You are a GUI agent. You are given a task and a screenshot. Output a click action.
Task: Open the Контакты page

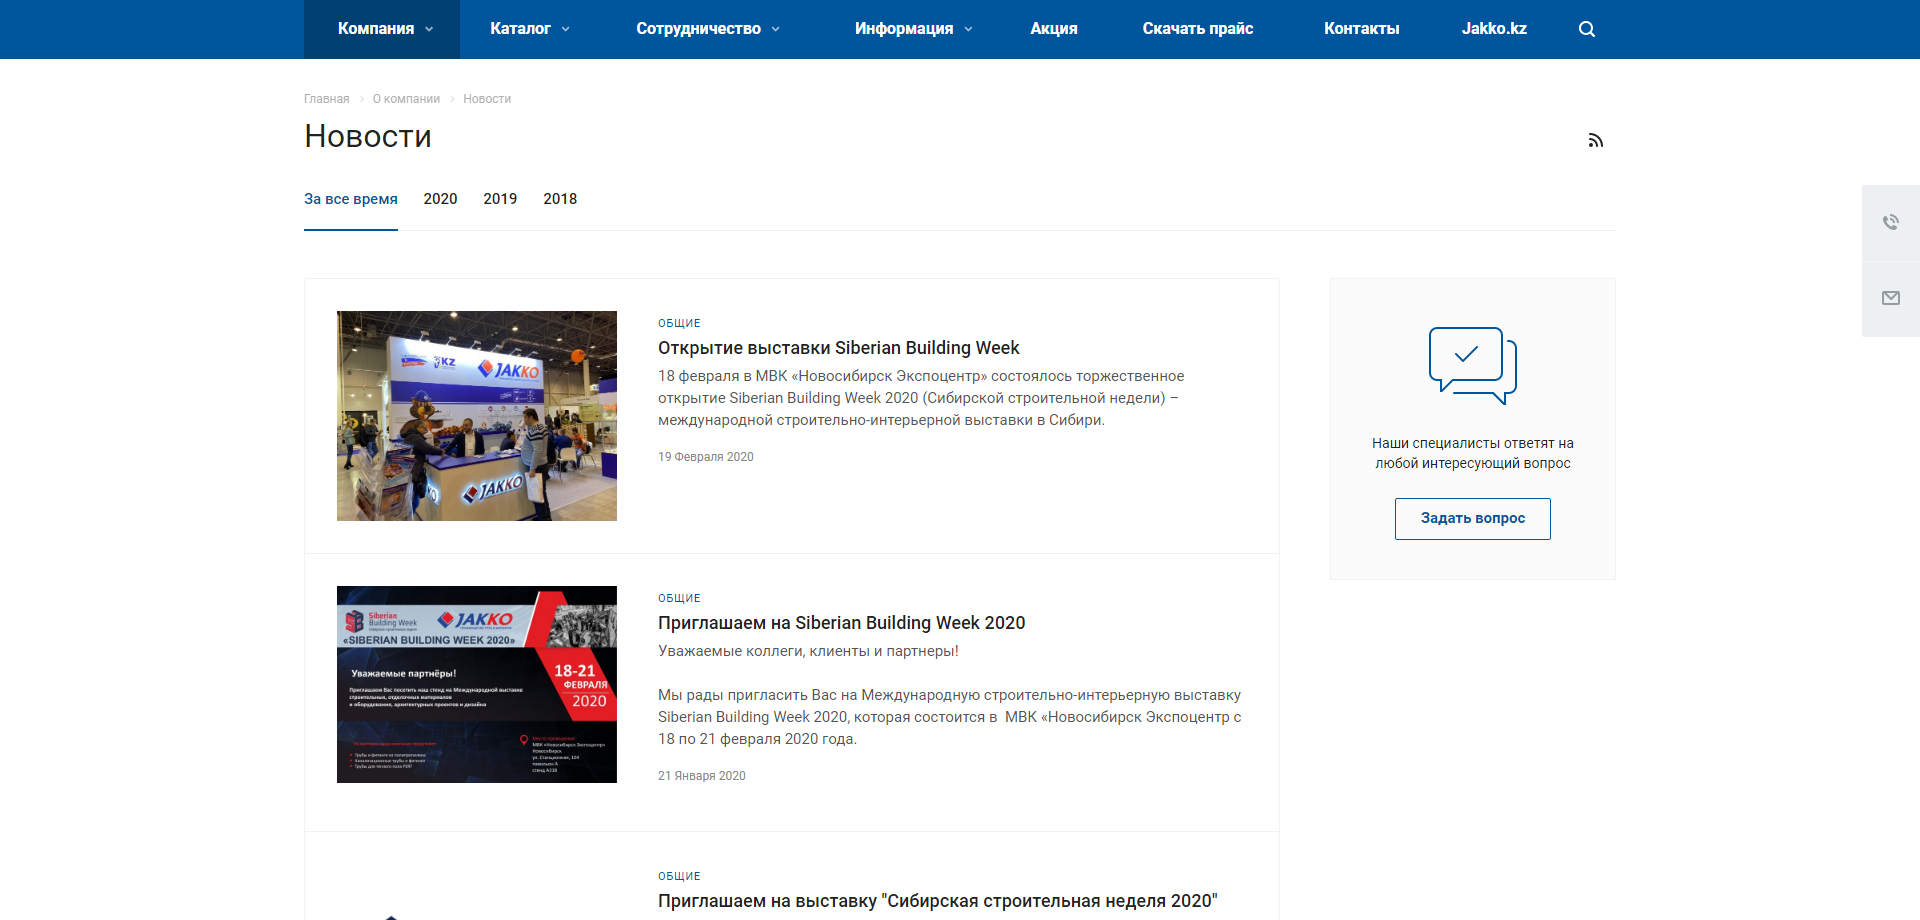(x=1362, y=29)
